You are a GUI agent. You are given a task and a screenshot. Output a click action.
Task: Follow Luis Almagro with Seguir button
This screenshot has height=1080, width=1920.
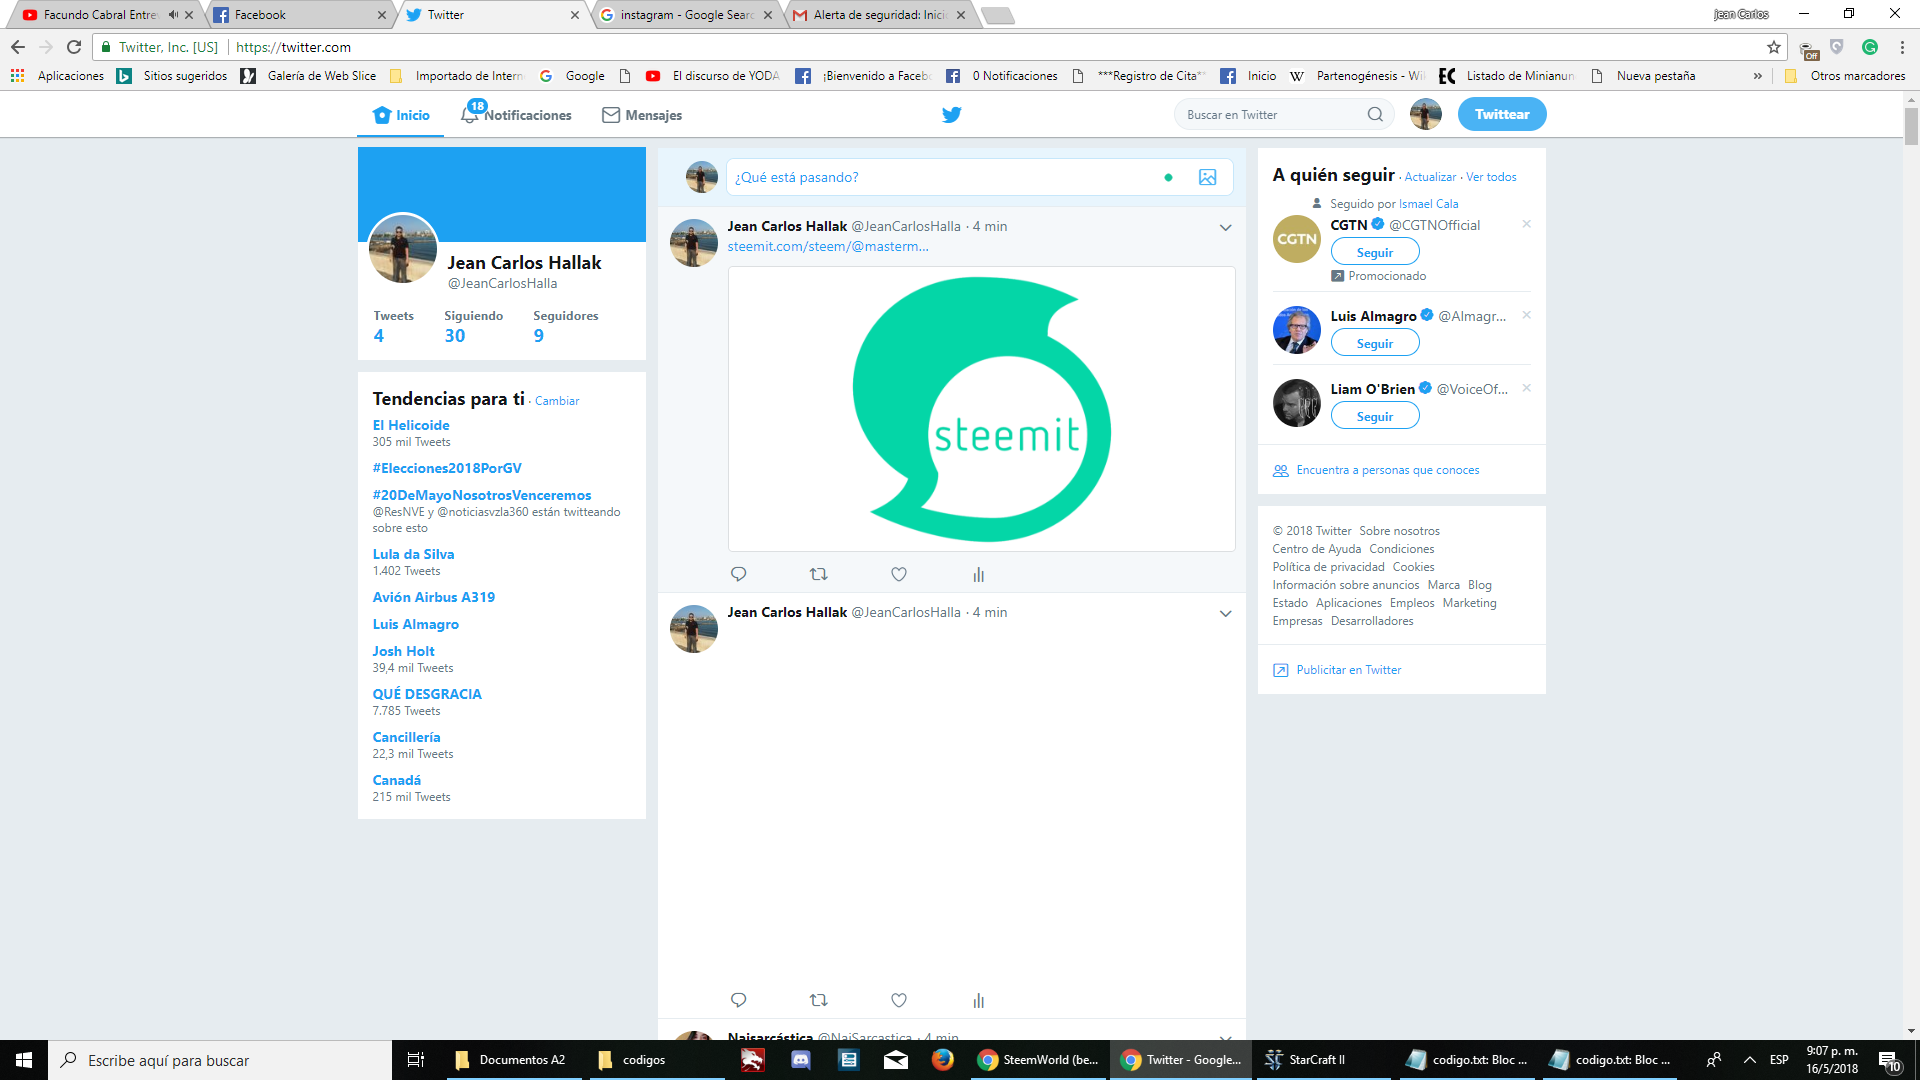click(1374, 343)
